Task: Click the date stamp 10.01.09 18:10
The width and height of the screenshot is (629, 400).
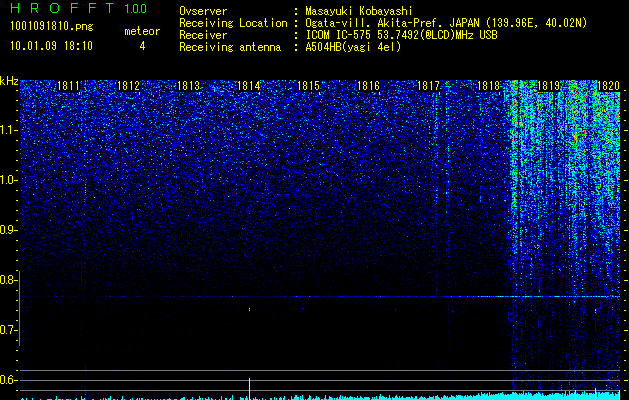Action: click(x=51, y=46)
